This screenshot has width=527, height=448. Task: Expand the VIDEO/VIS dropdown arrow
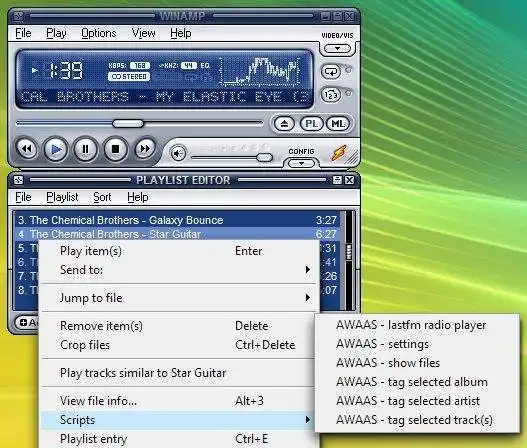coord(337,49)
